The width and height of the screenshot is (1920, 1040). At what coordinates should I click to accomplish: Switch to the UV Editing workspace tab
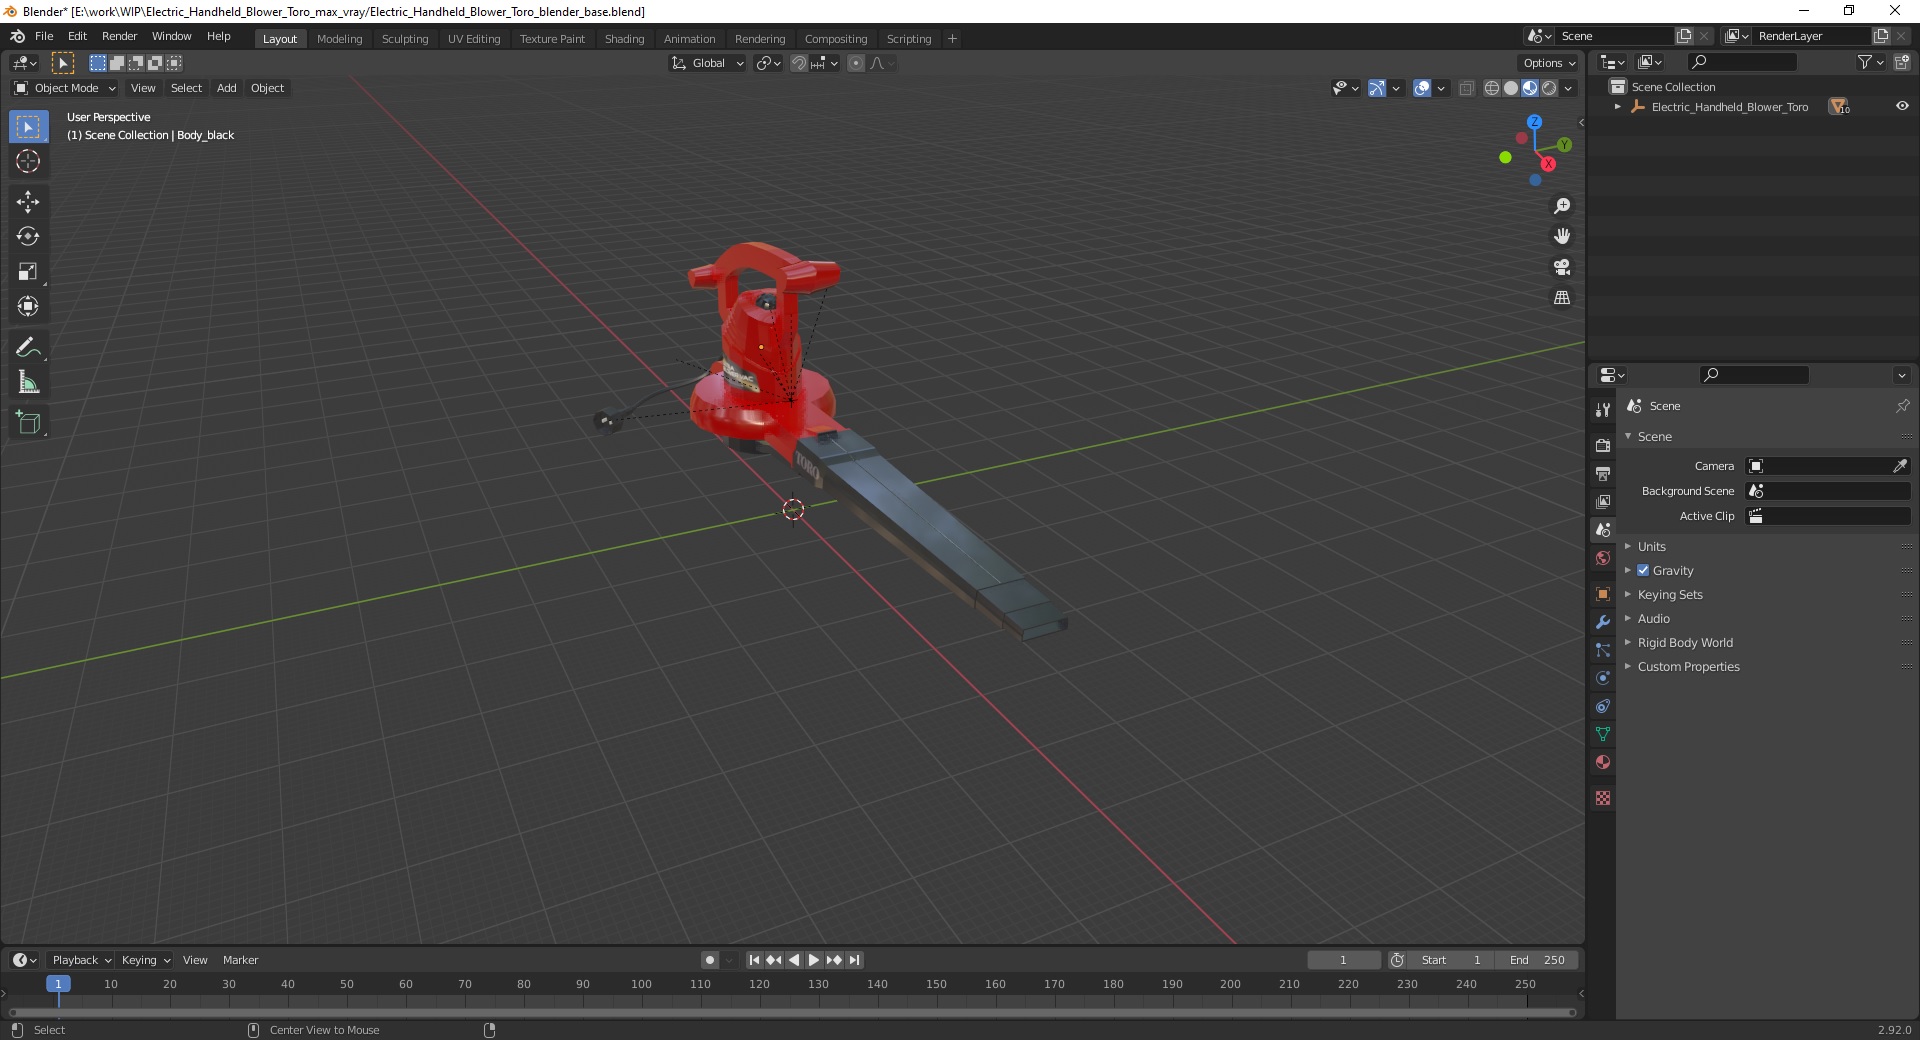(x=474, y=39)
